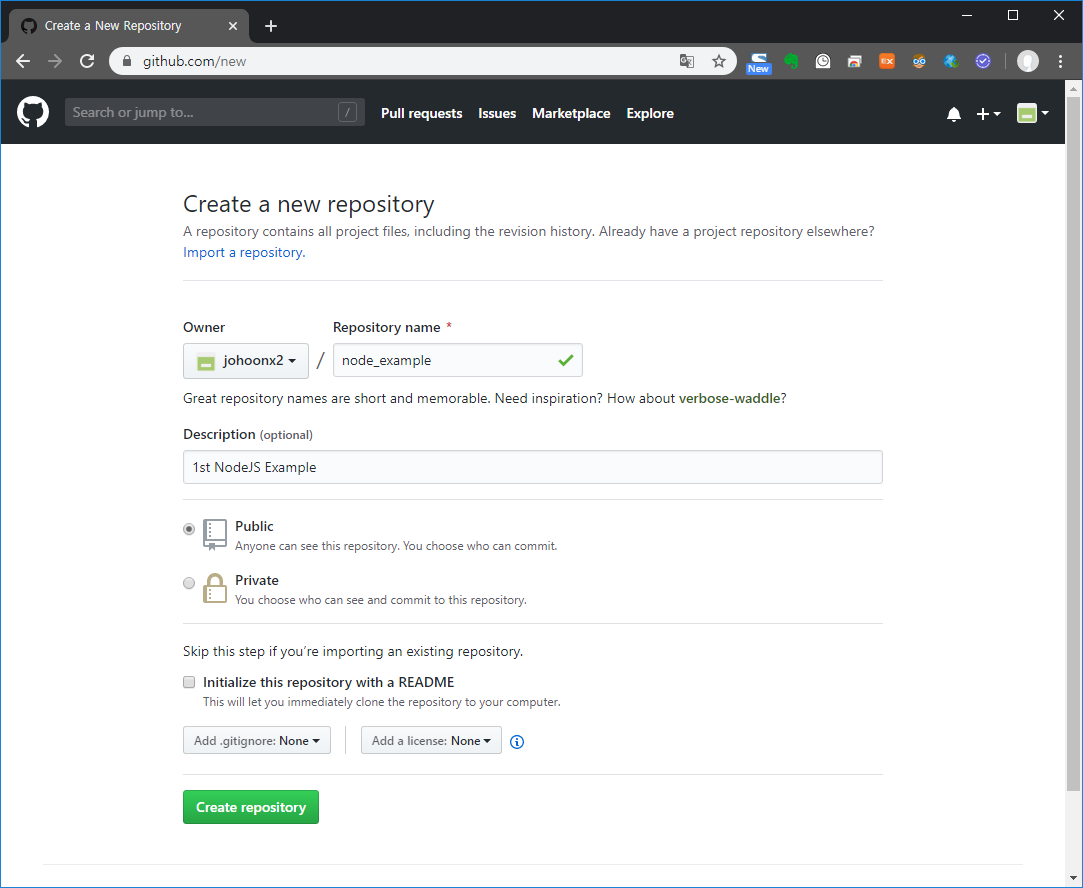Click the 'Private' label text
The width and height of the screenshot is (1083, 888).
click(256, 580)
